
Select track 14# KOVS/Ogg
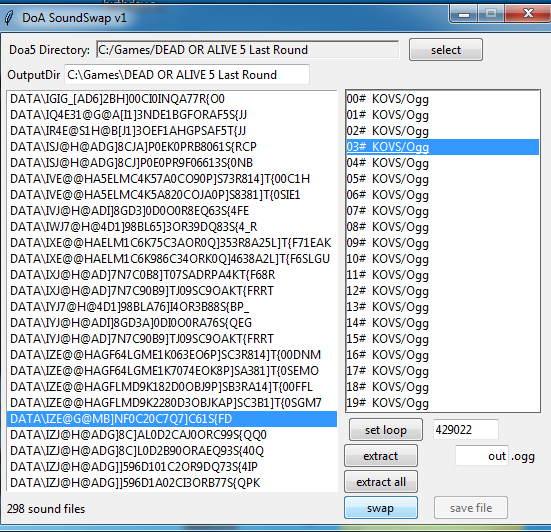click(443, 323)
